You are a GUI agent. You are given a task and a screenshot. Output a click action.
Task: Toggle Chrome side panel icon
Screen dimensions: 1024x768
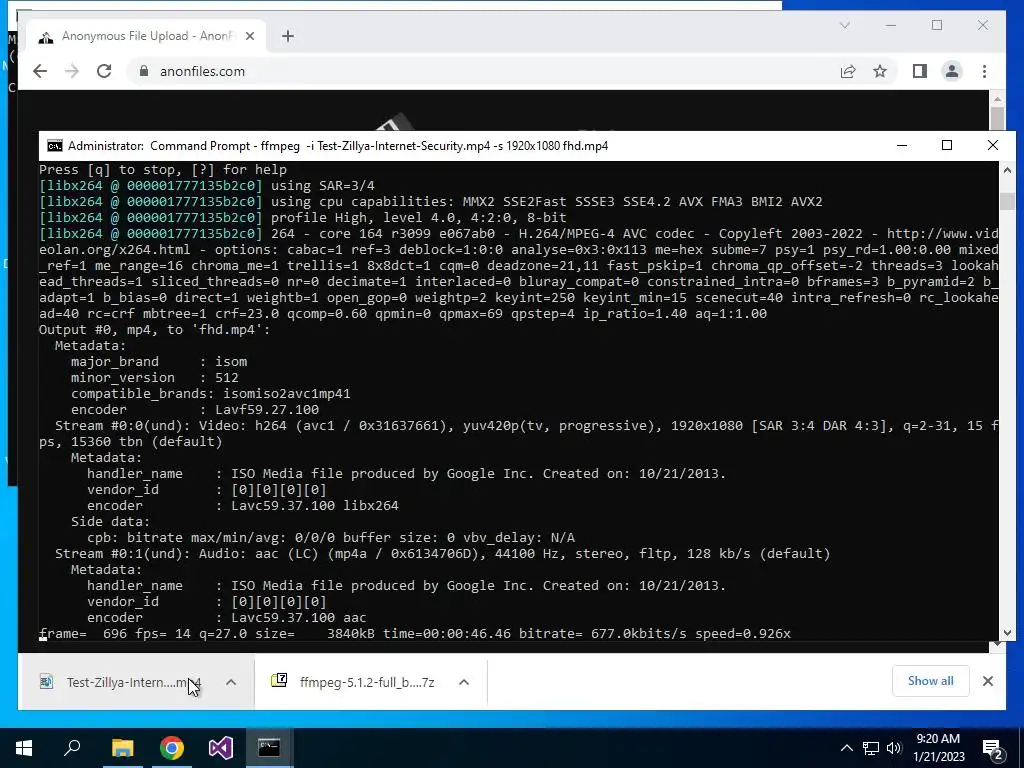tap(920, 71)
